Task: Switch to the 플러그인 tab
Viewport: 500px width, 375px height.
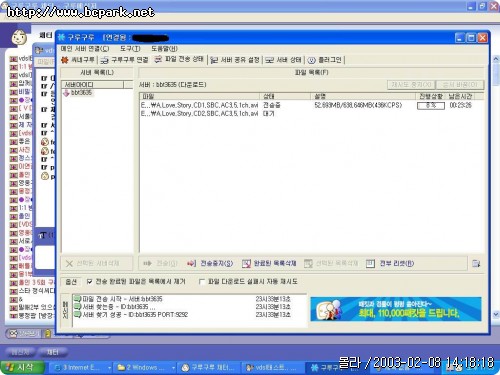Action: coord(325,60)
